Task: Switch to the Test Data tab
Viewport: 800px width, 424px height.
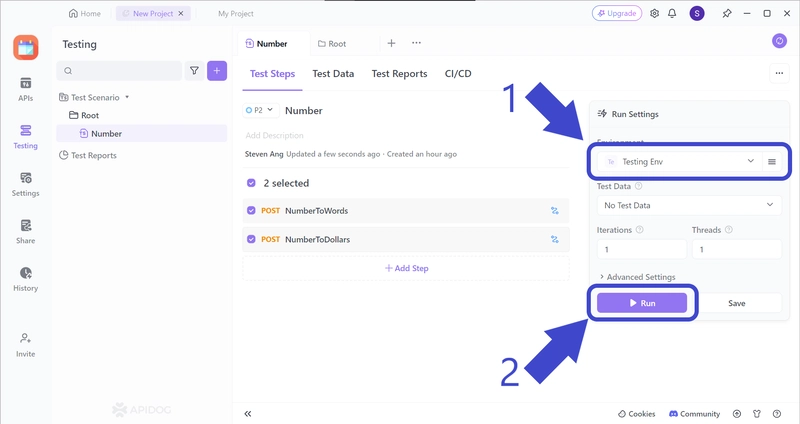Action: click(333, 74)
